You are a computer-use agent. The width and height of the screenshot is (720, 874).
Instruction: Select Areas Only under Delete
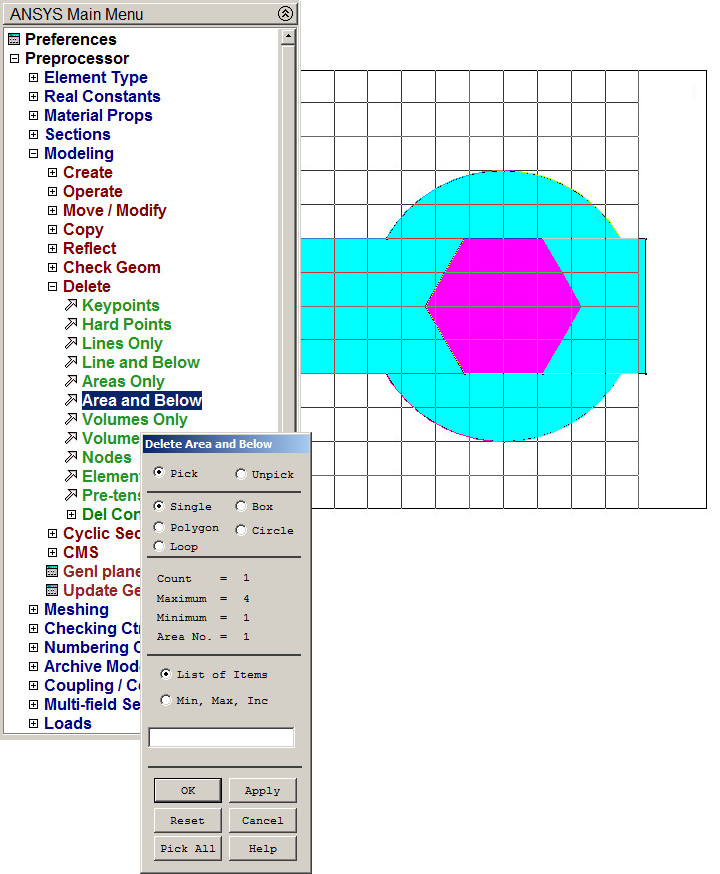pos(123,381)
